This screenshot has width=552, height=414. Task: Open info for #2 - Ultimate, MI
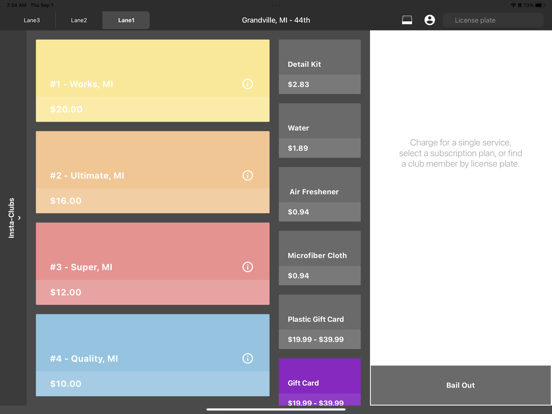(x=247, y=175)
